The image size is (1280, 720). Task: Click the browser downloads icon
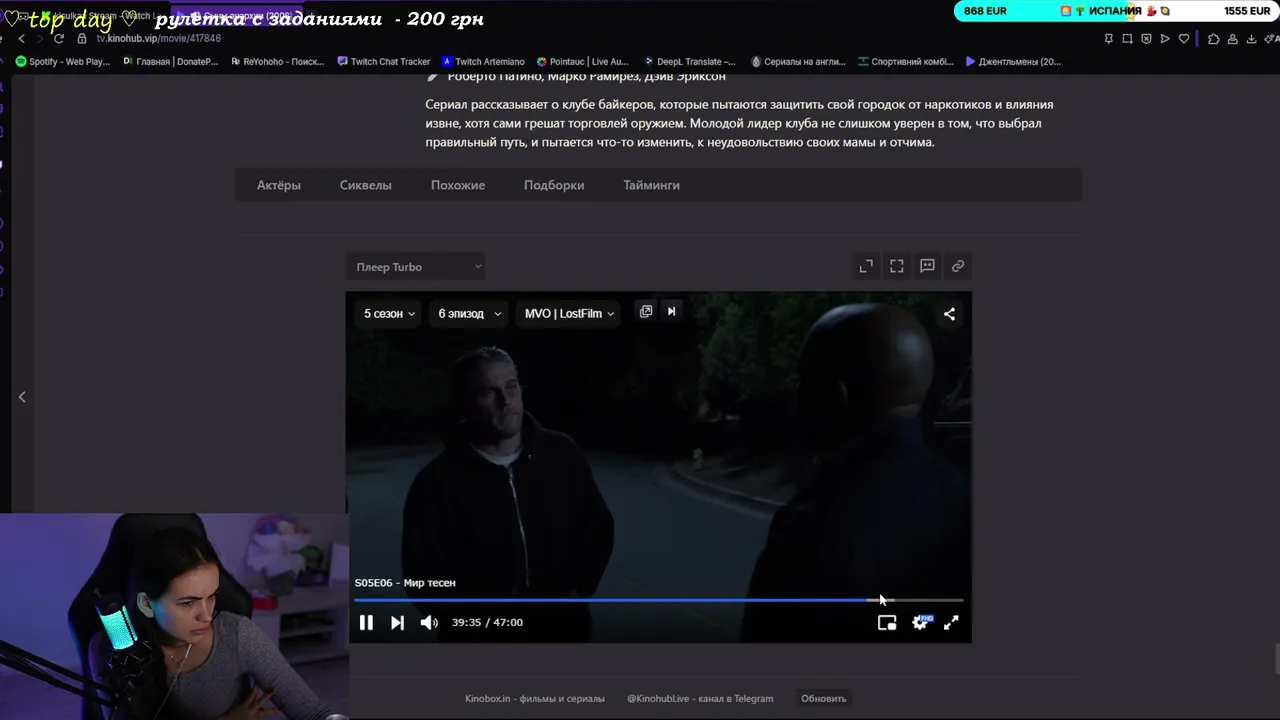(x=1252, y=39)
